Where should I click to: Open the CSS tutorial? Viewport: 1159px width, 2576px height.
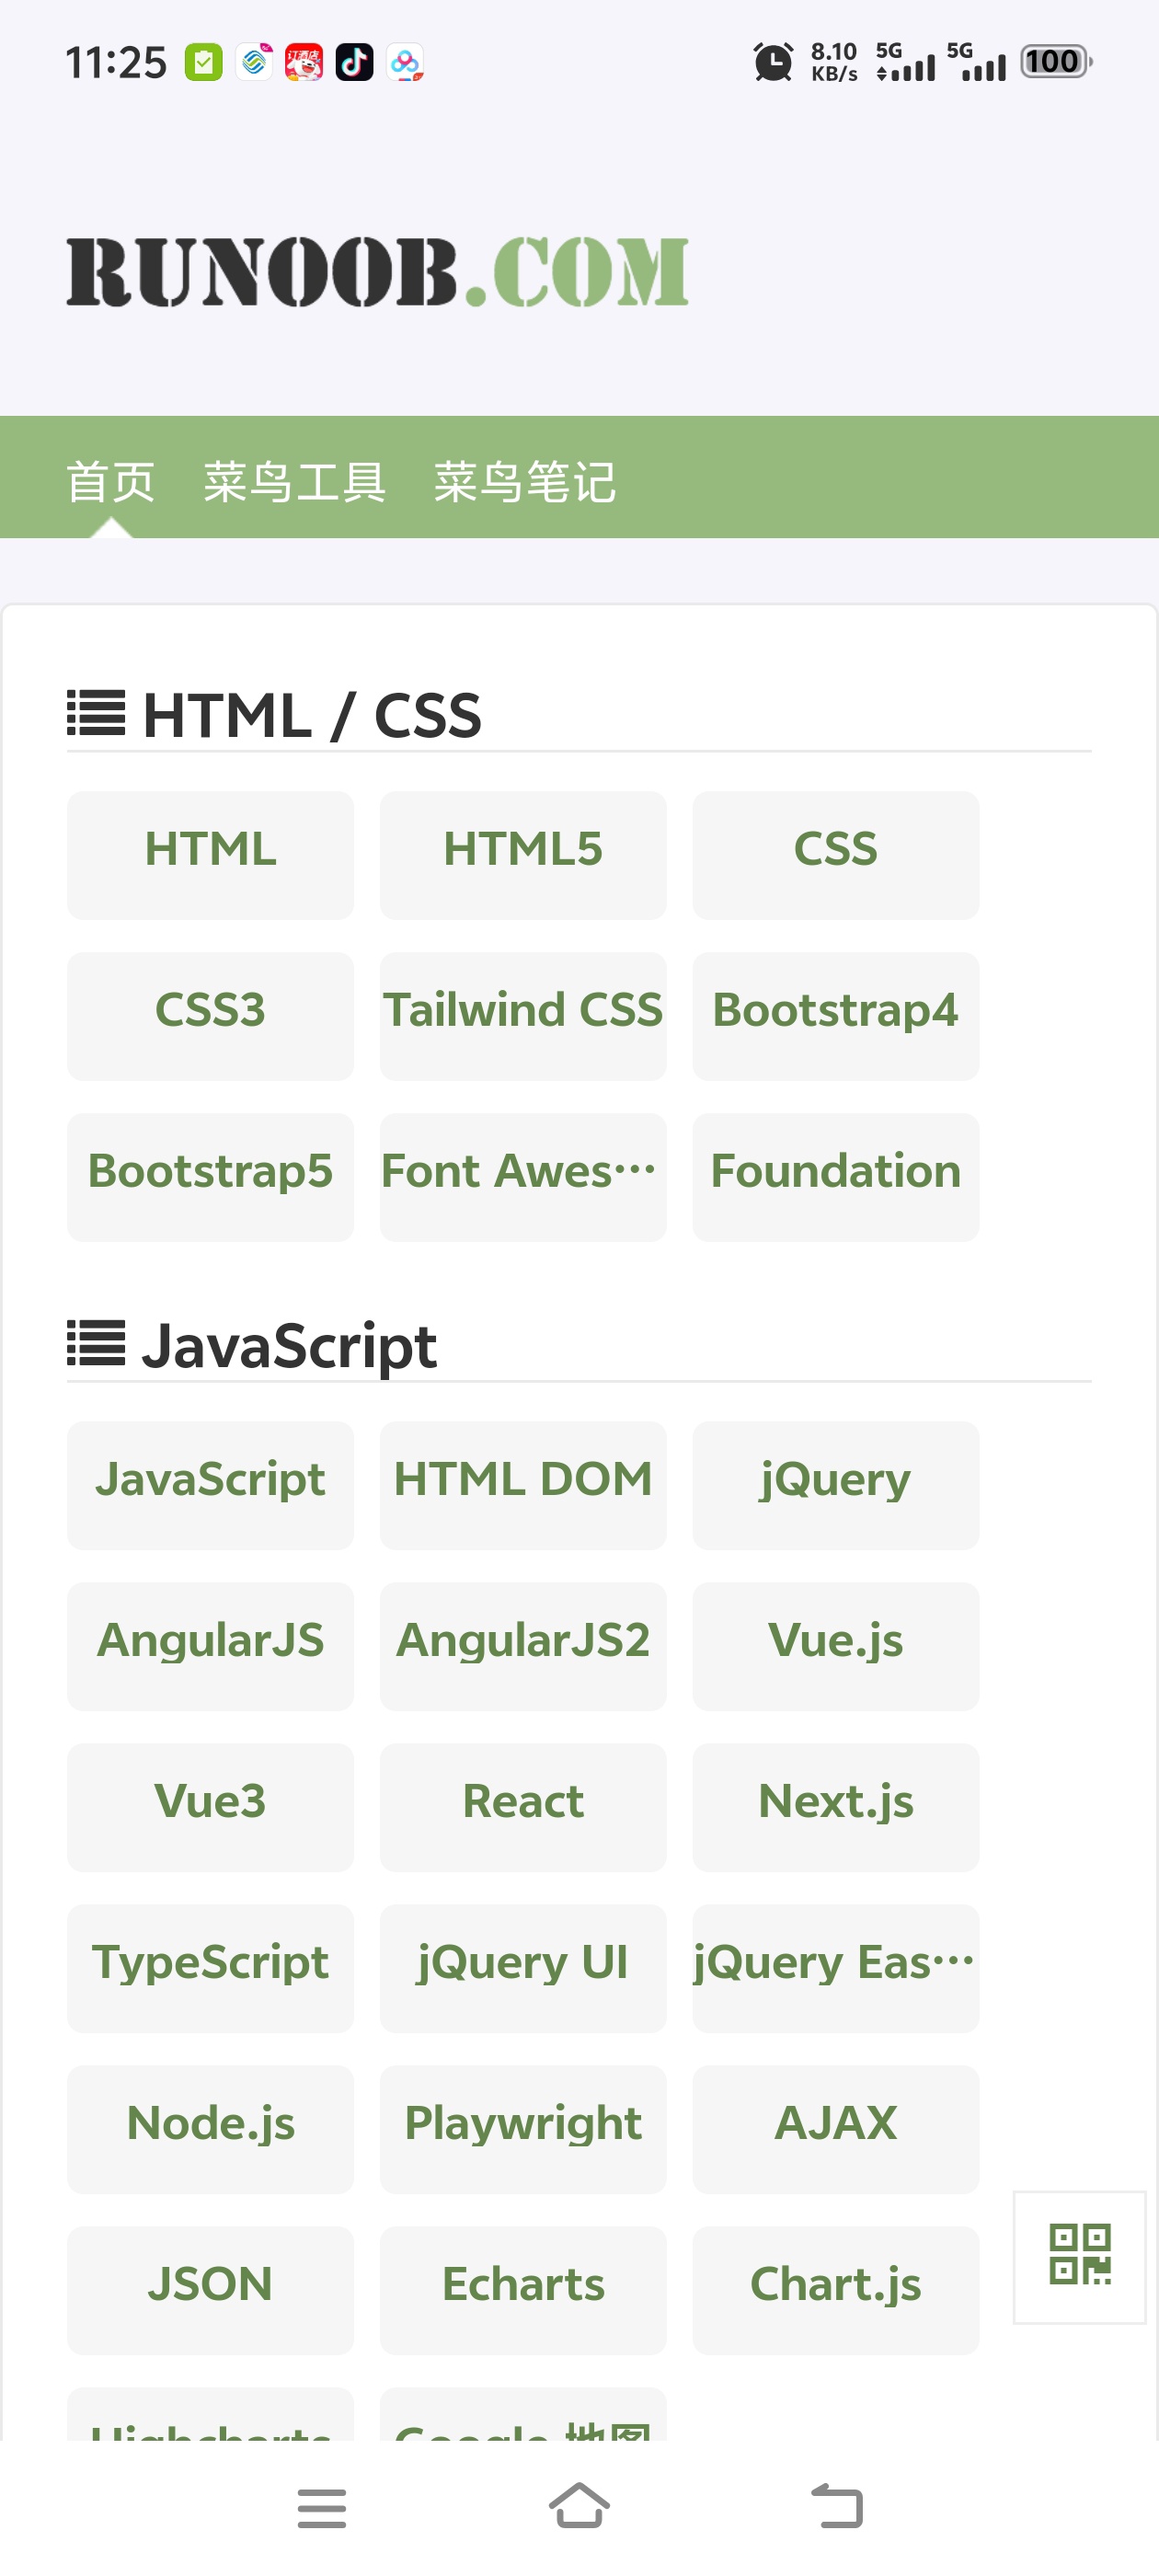836,855
